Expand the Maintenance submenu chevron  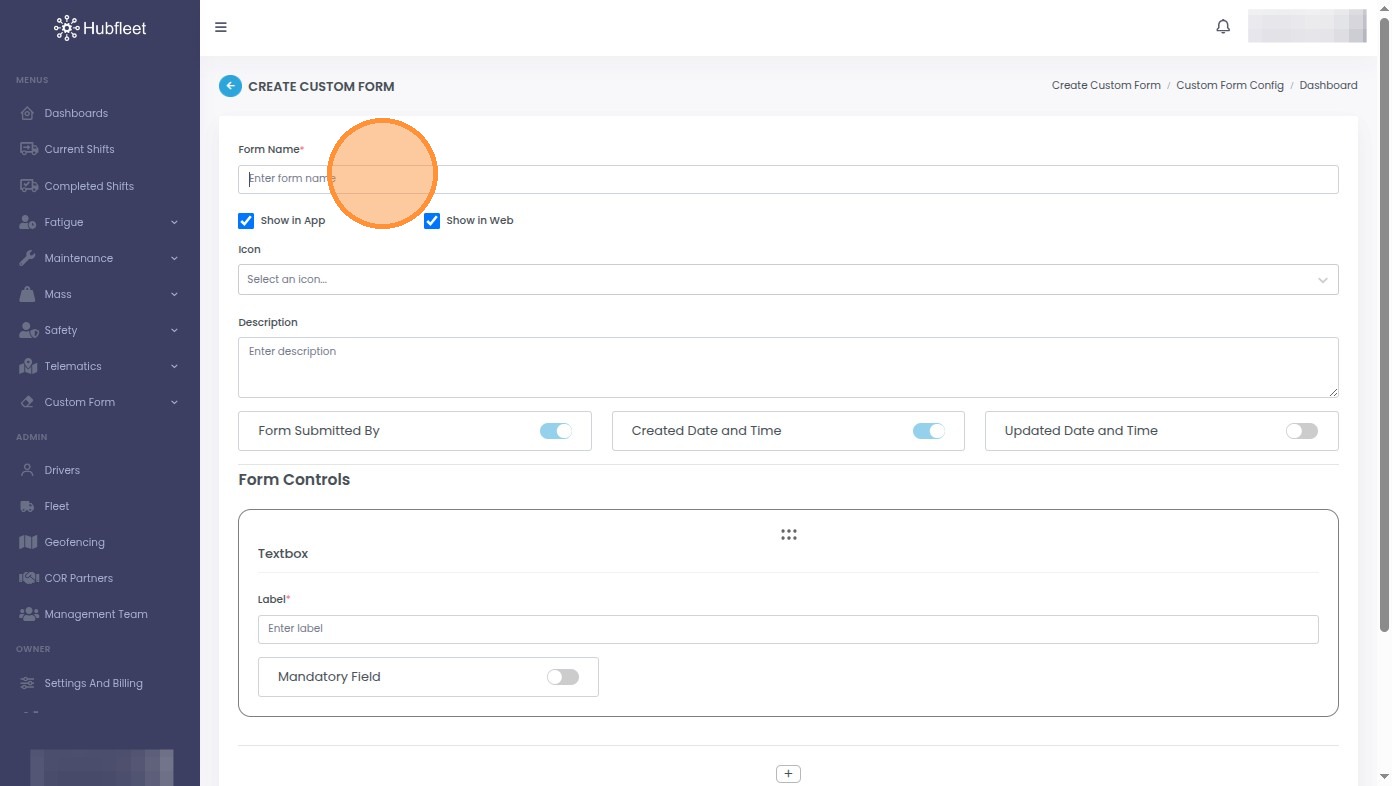point(174,258)
